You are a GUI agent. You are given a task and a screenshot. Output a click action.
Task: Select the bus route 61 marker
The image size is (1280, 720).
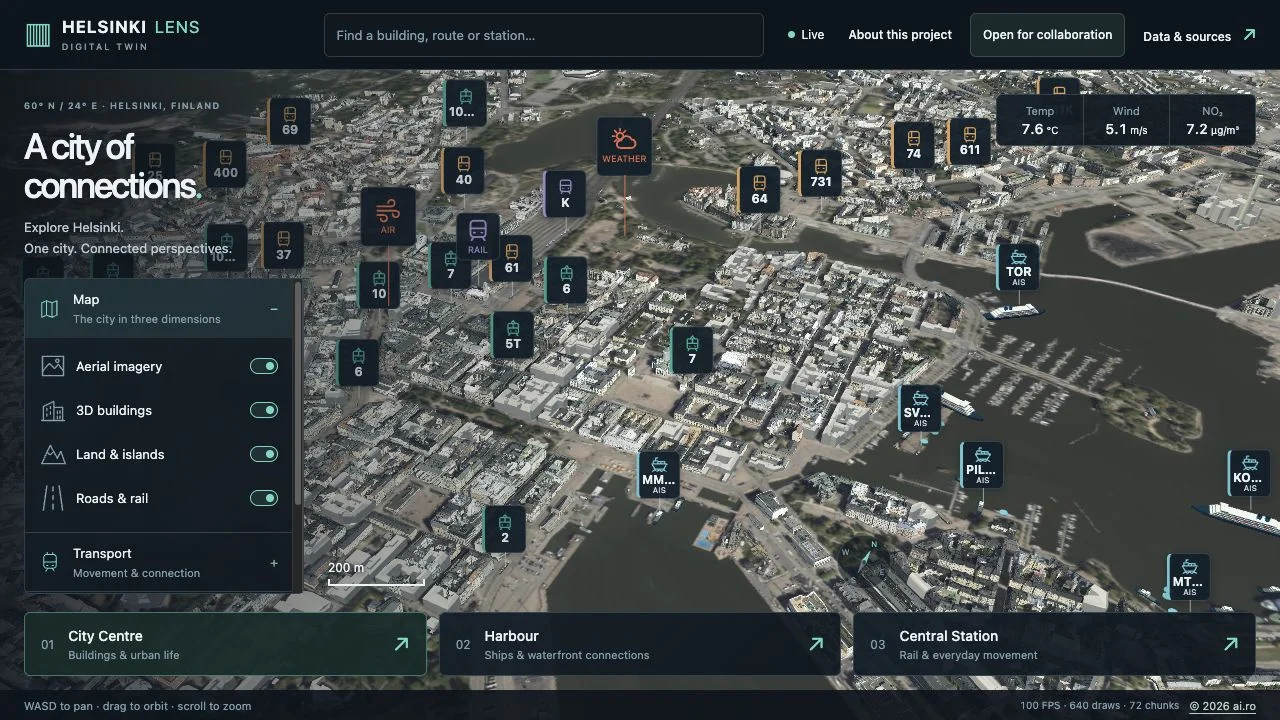click(x=512, y=260)
